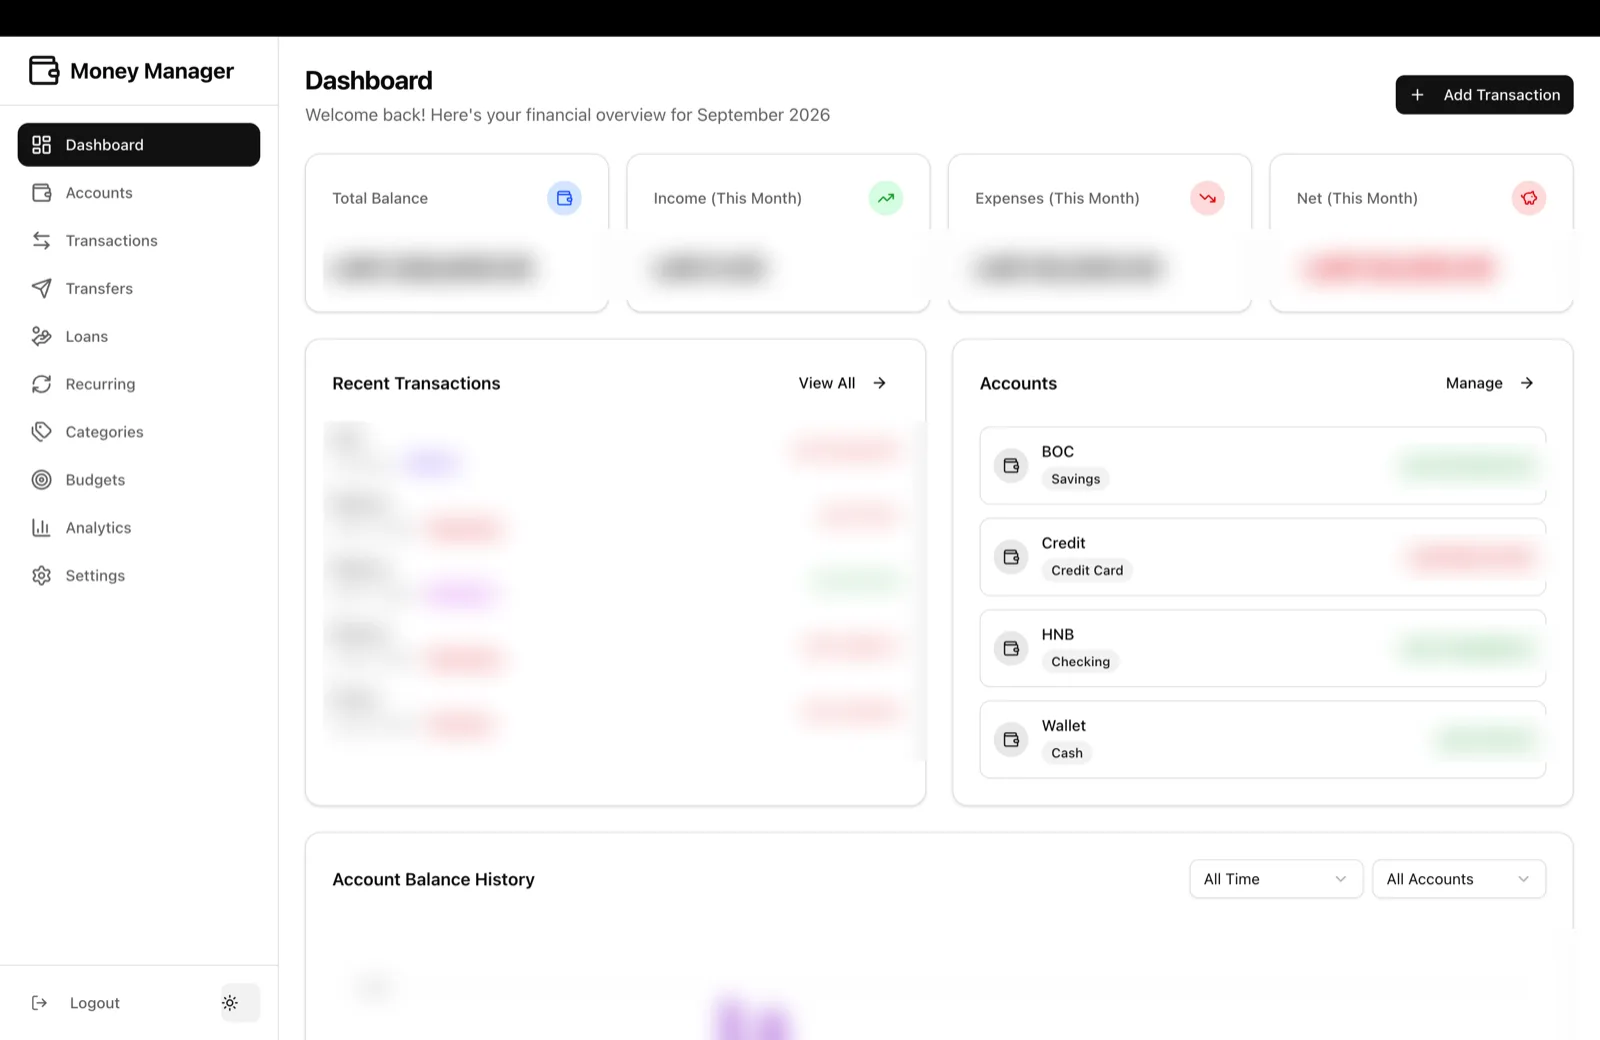Open the Accounts page from sidebar
The width and height of the screenshot is (1600, 1040).
pyautogui.click(x=139, y=193)
